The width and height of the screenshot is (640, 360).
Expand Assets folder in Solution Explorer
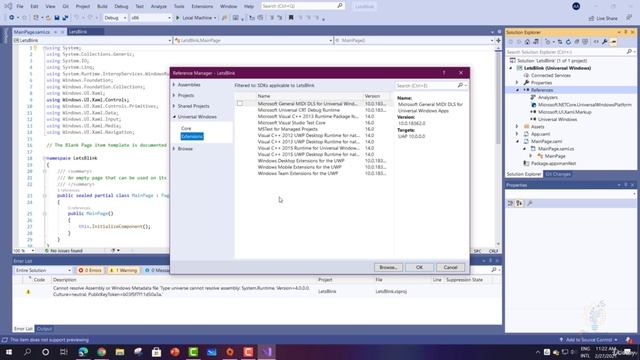point(517,127)
